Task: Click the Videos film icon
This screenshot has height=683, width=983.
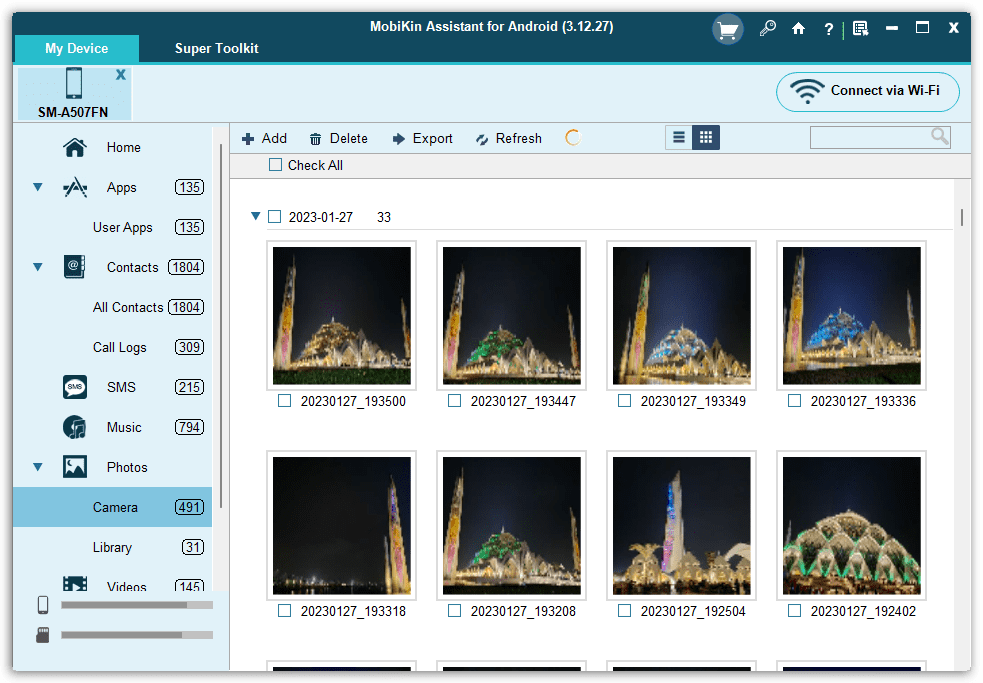Action: [75, 584]
